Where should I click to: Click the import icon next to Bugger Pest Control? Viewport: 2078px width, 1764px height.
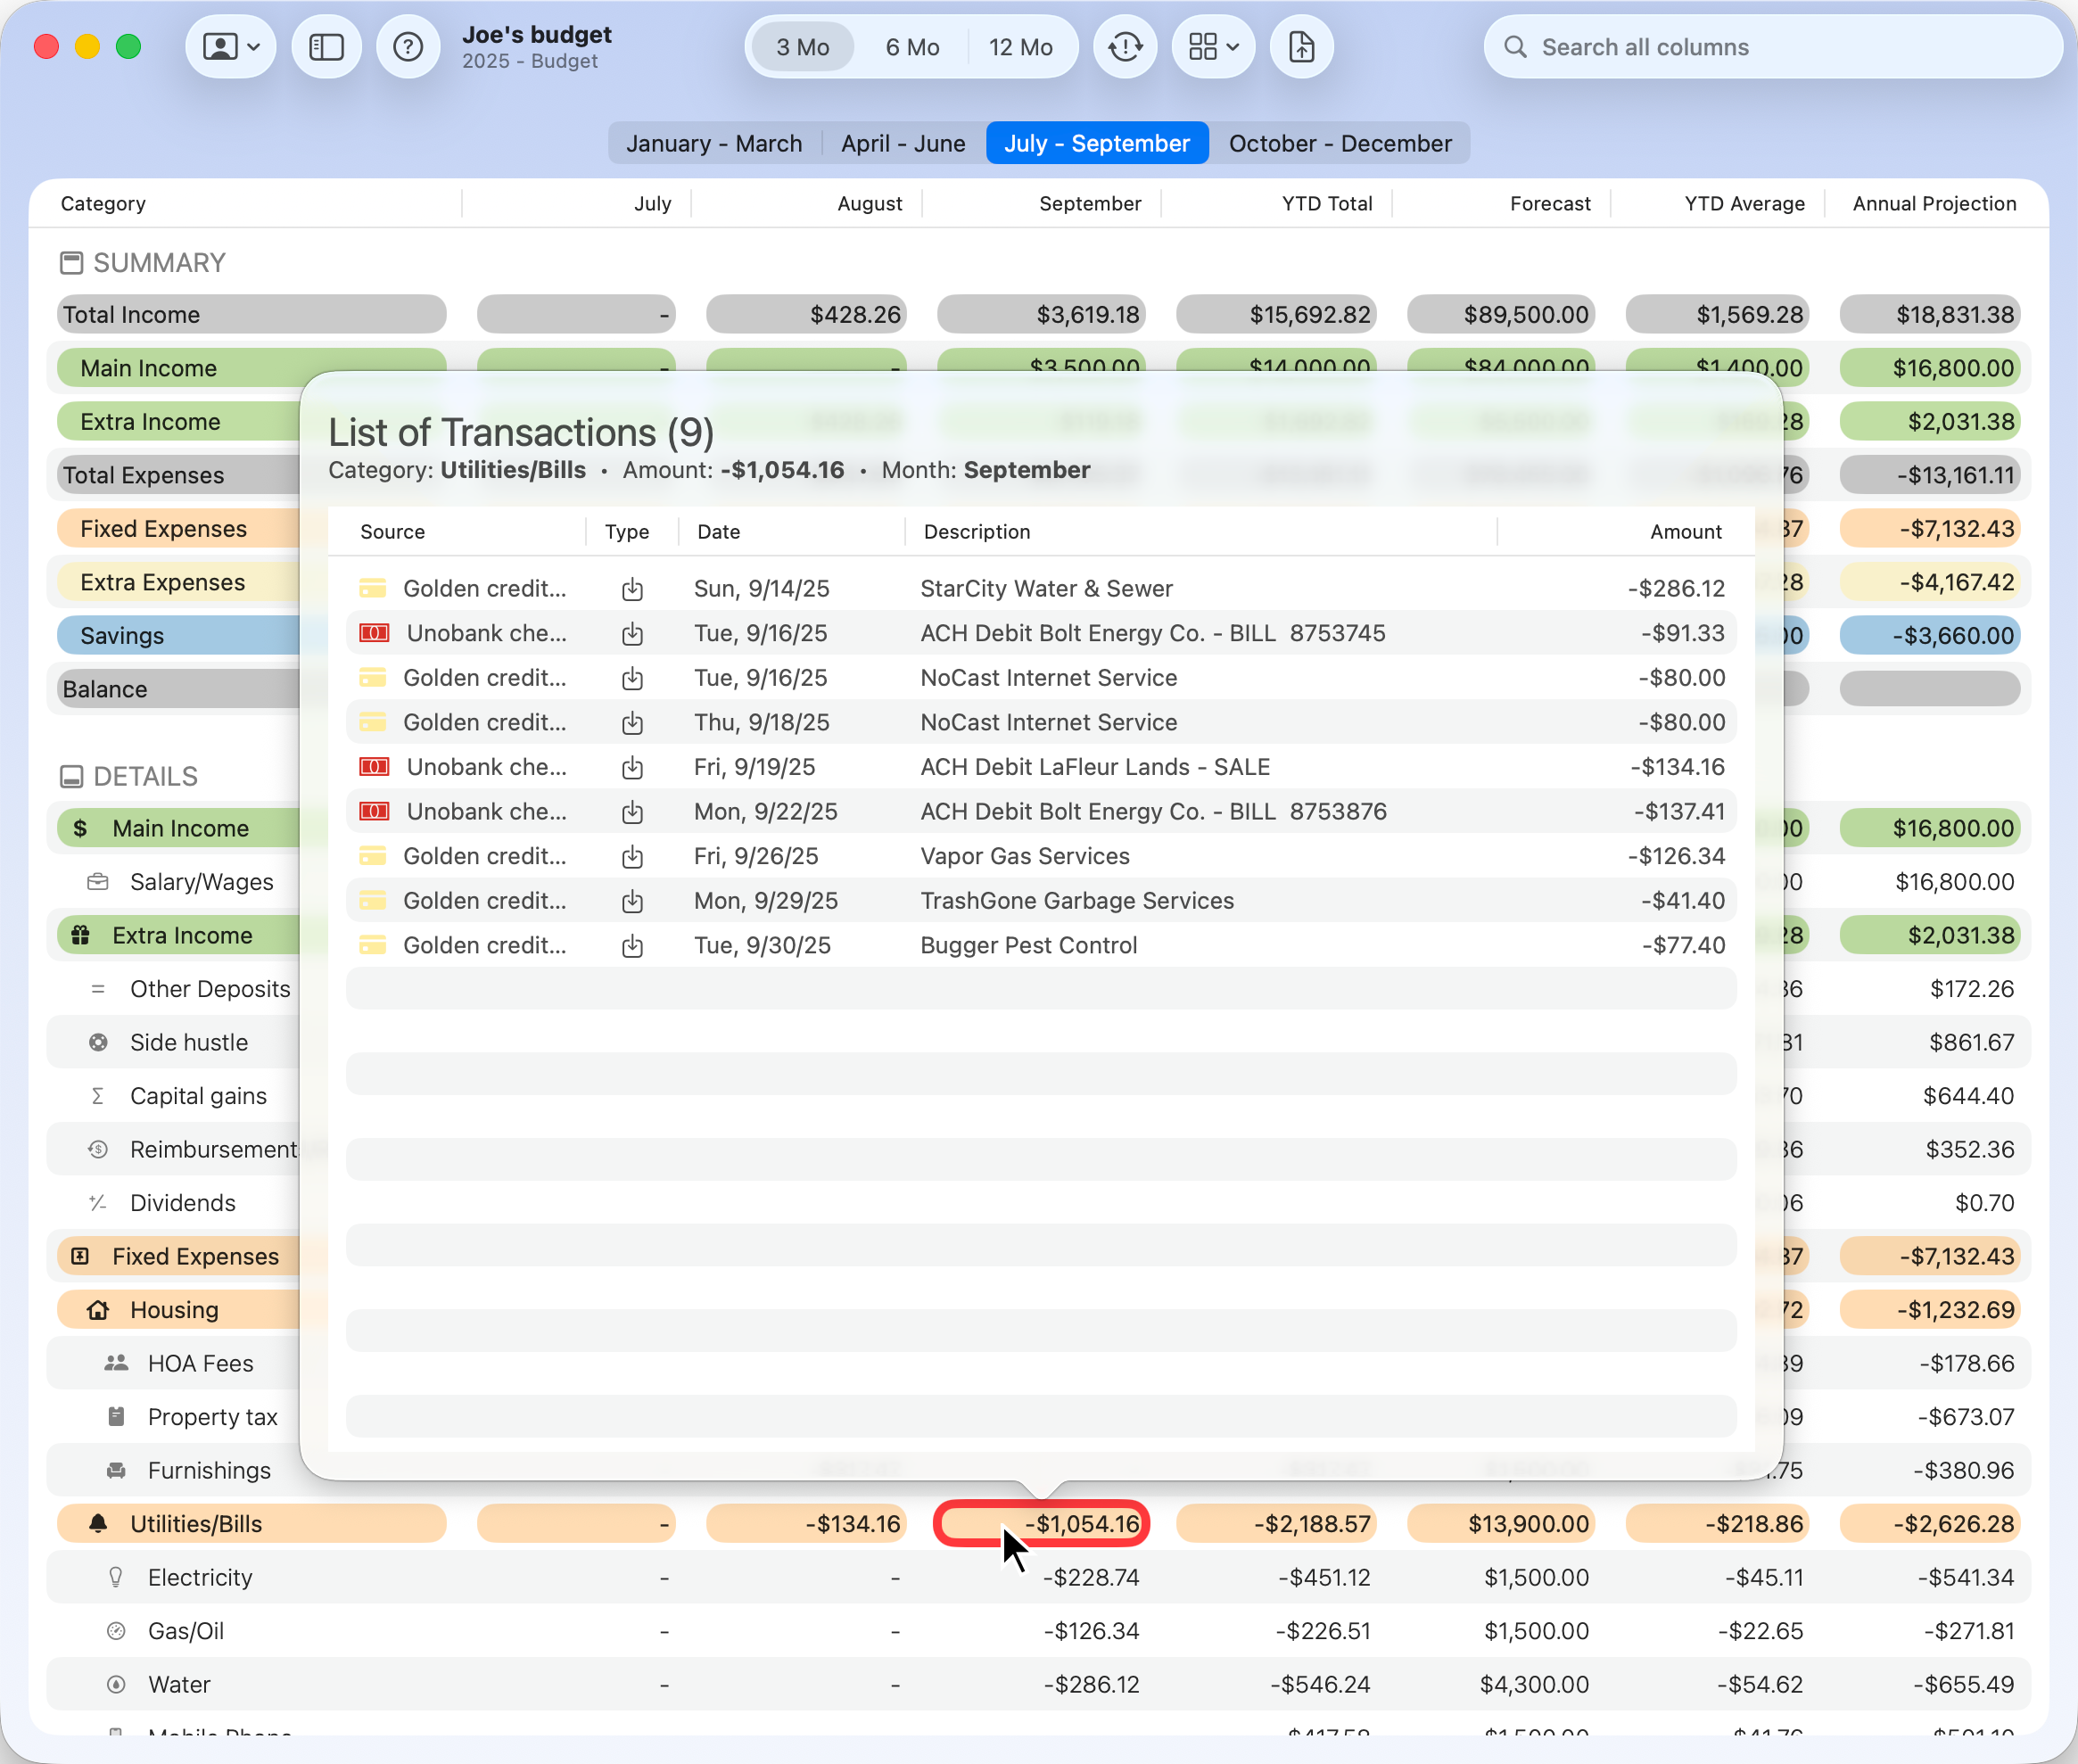click(x=633, y=945)
